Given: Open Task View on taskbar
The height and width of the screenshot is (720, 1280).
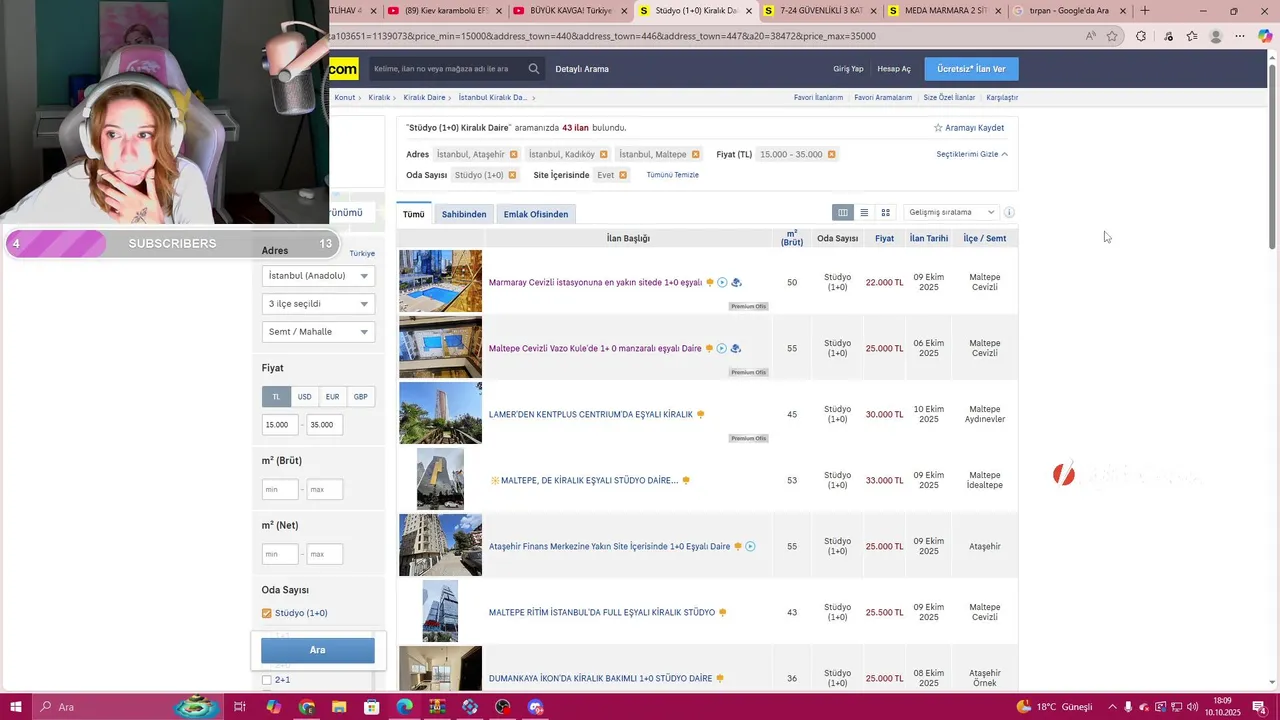Looking at the screenshot, I should (240, 707).
